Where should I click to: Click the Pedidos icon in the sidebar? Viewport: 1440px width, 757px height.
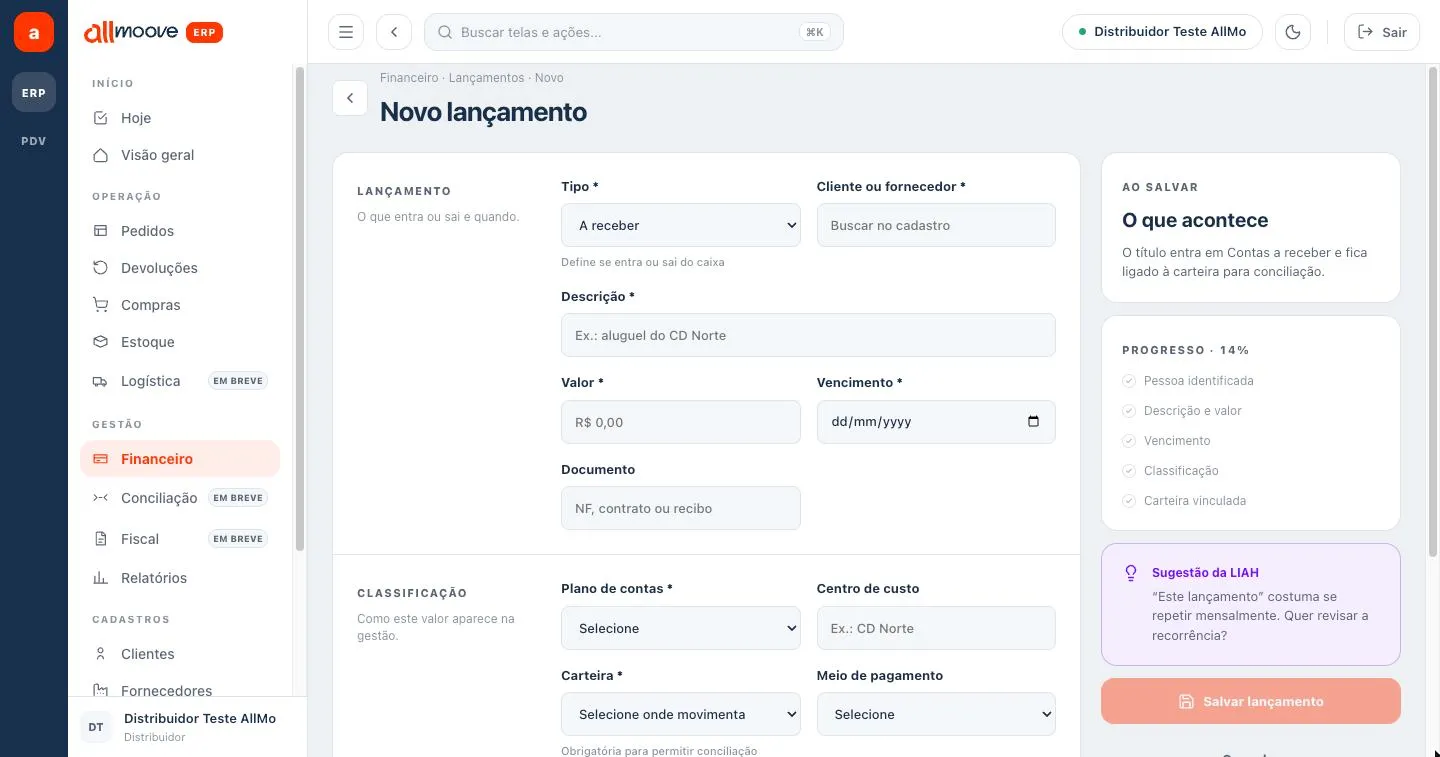(x=100, y=231)
